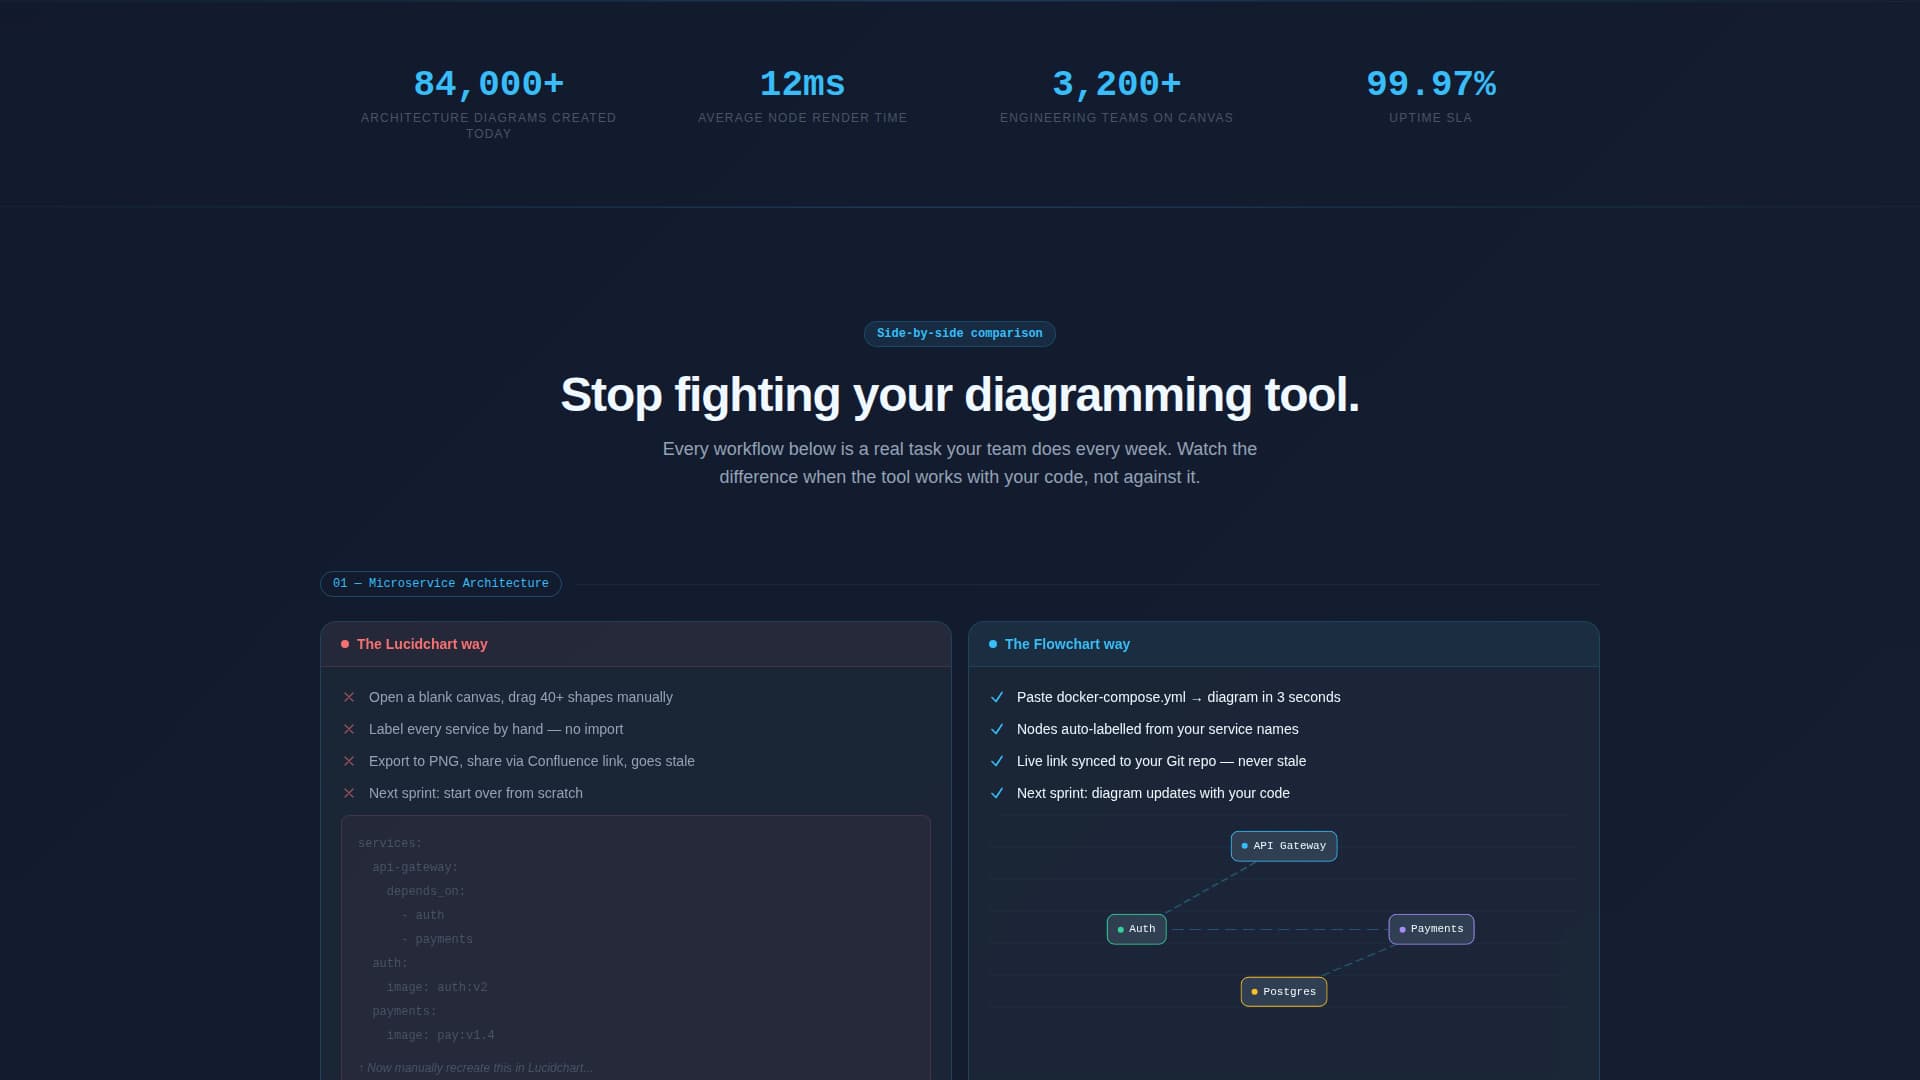Click X icon beside Open a blank canvas
The height and width of the screenshot is (1080, 1920).
349,697
